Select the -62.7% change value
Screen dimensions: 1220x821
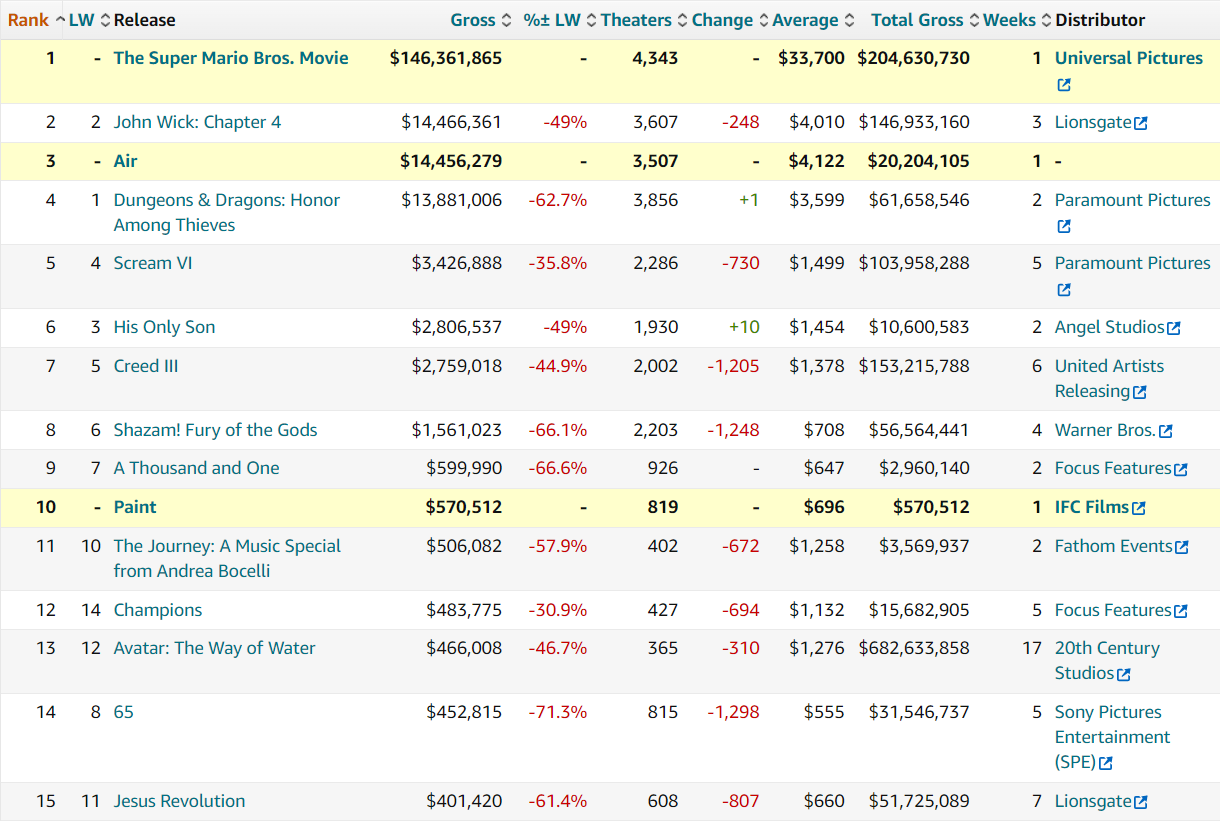click(x=558, y=200)
